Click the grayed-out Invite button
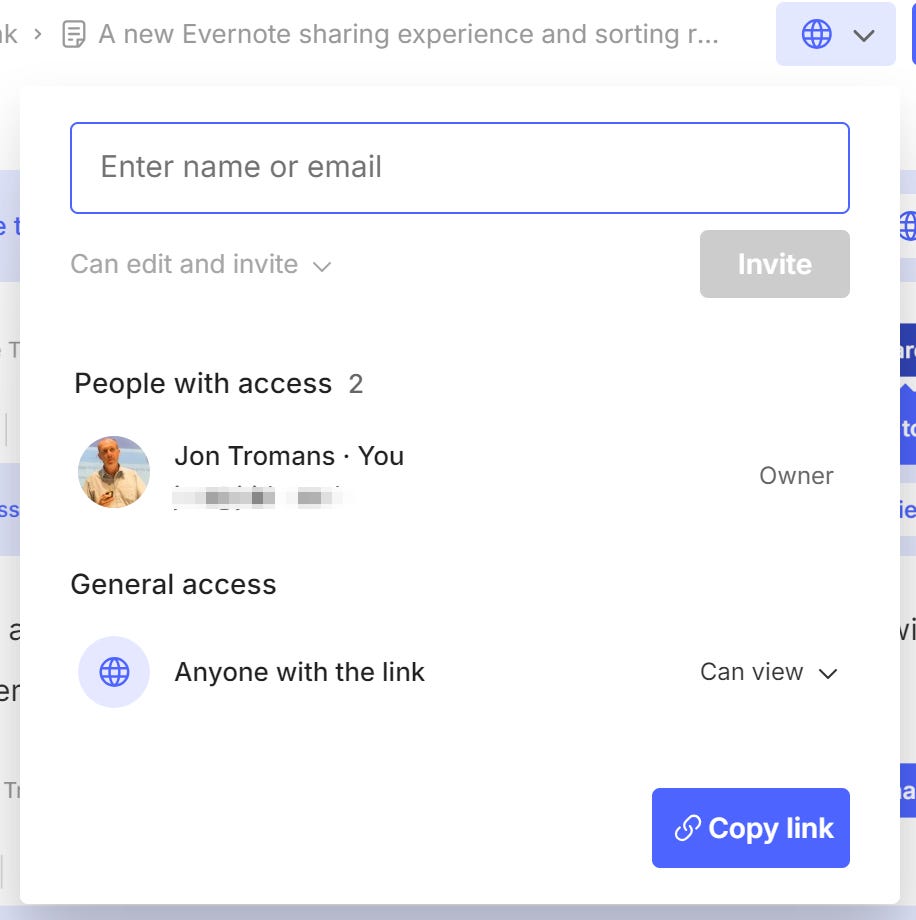916x920 pixels. [x=774, y=264]
